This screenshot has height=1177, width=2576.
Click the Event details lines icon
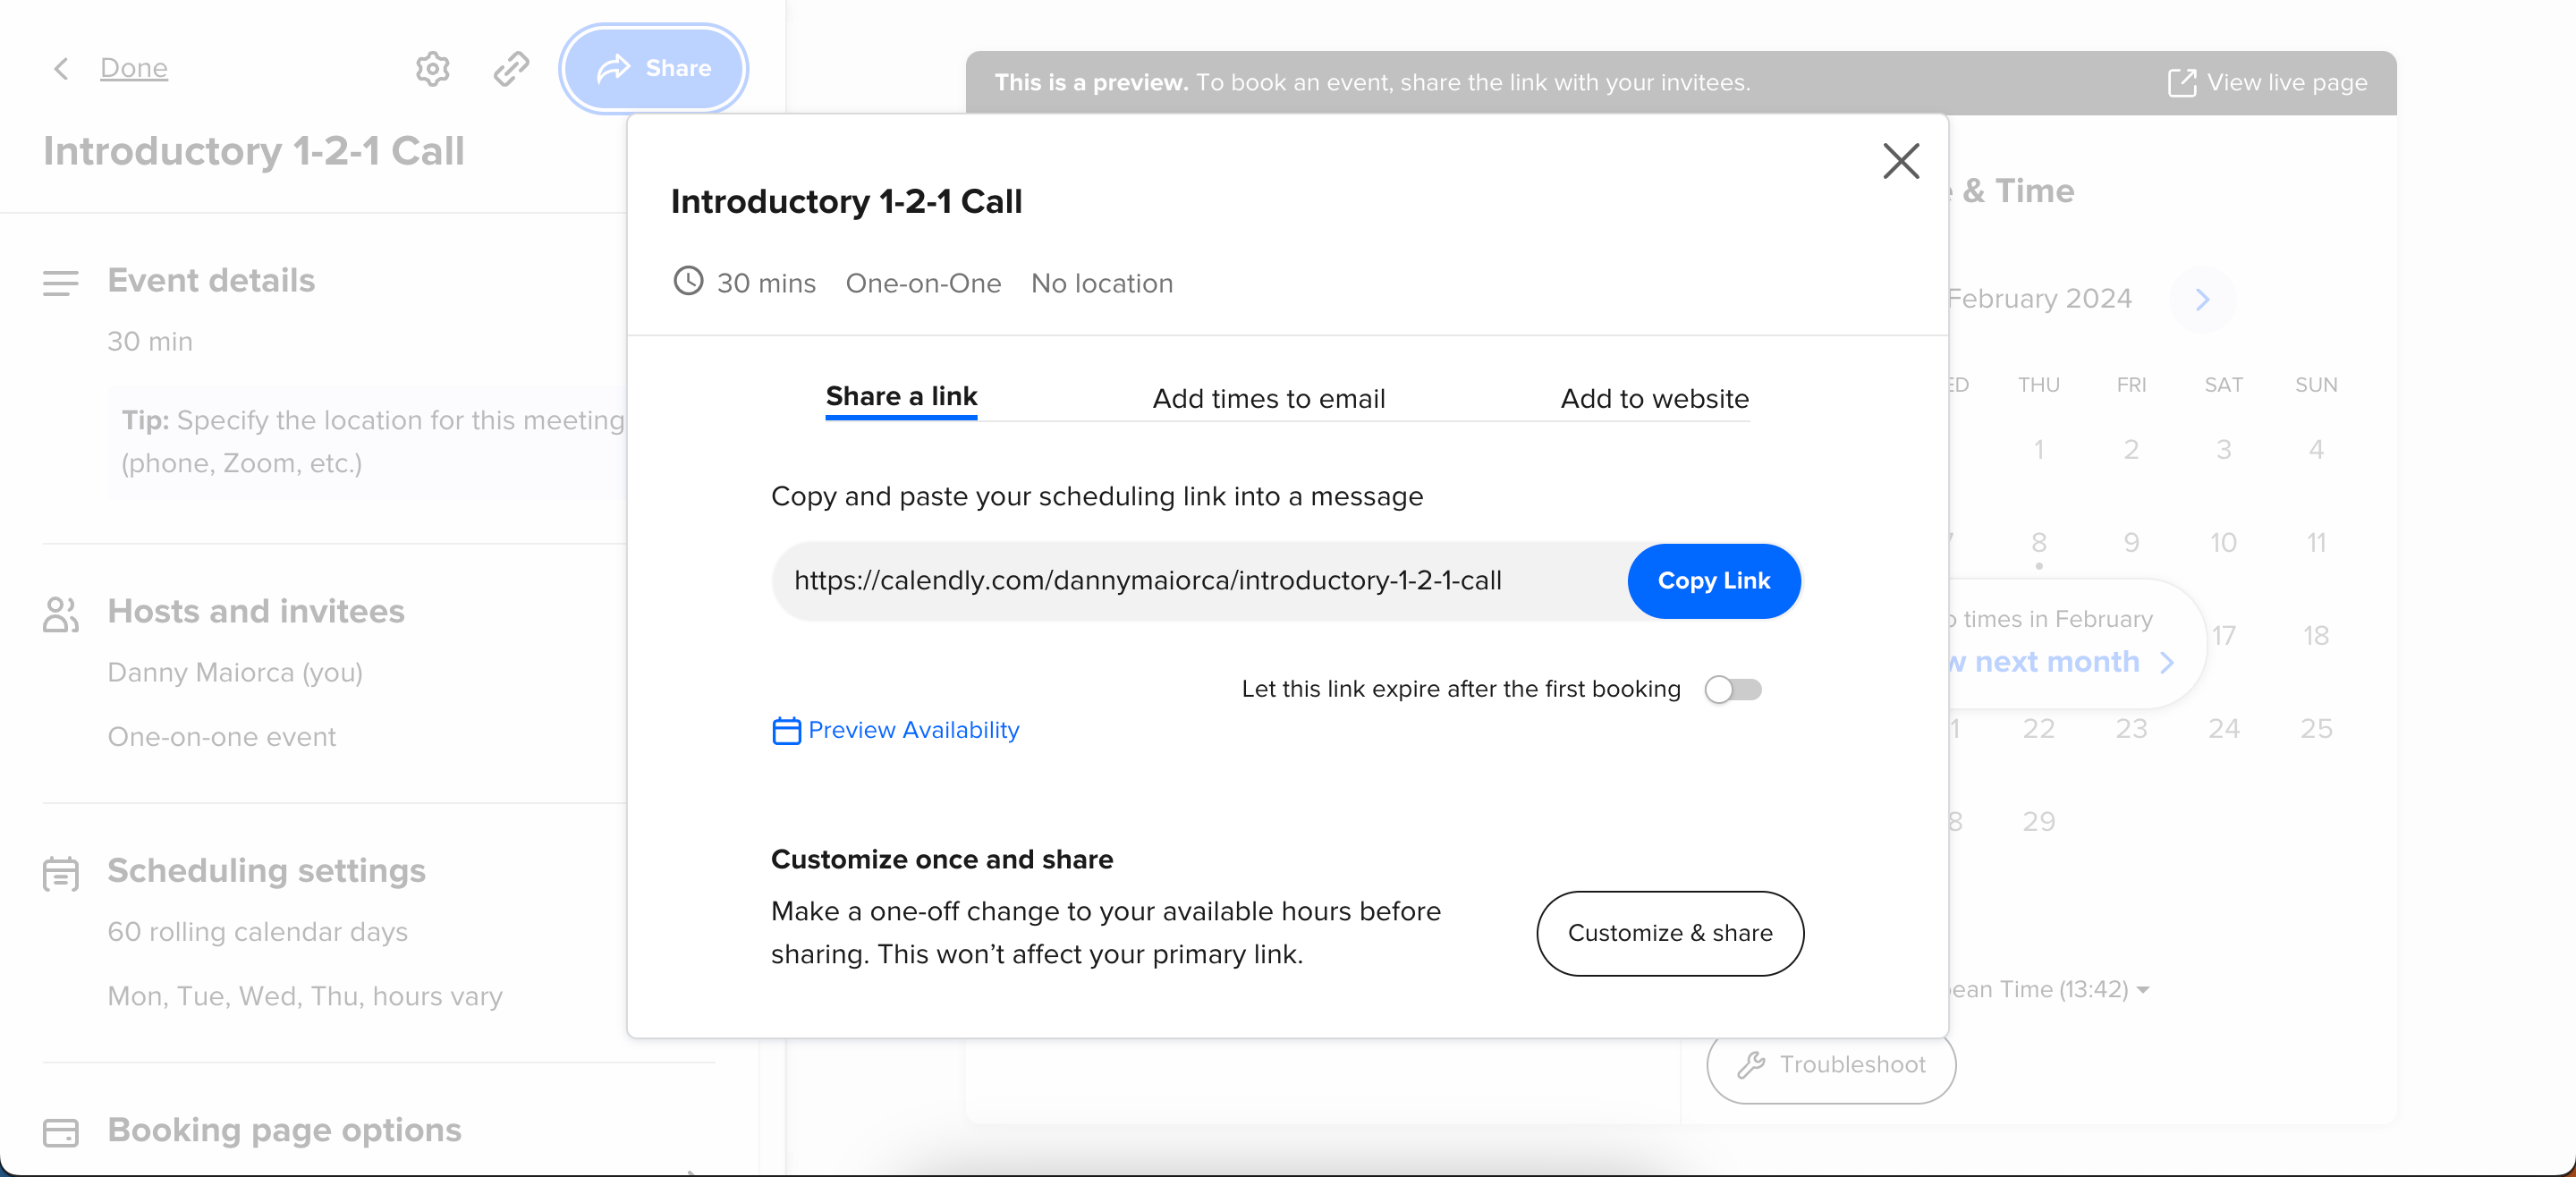[x=61, y=283]
